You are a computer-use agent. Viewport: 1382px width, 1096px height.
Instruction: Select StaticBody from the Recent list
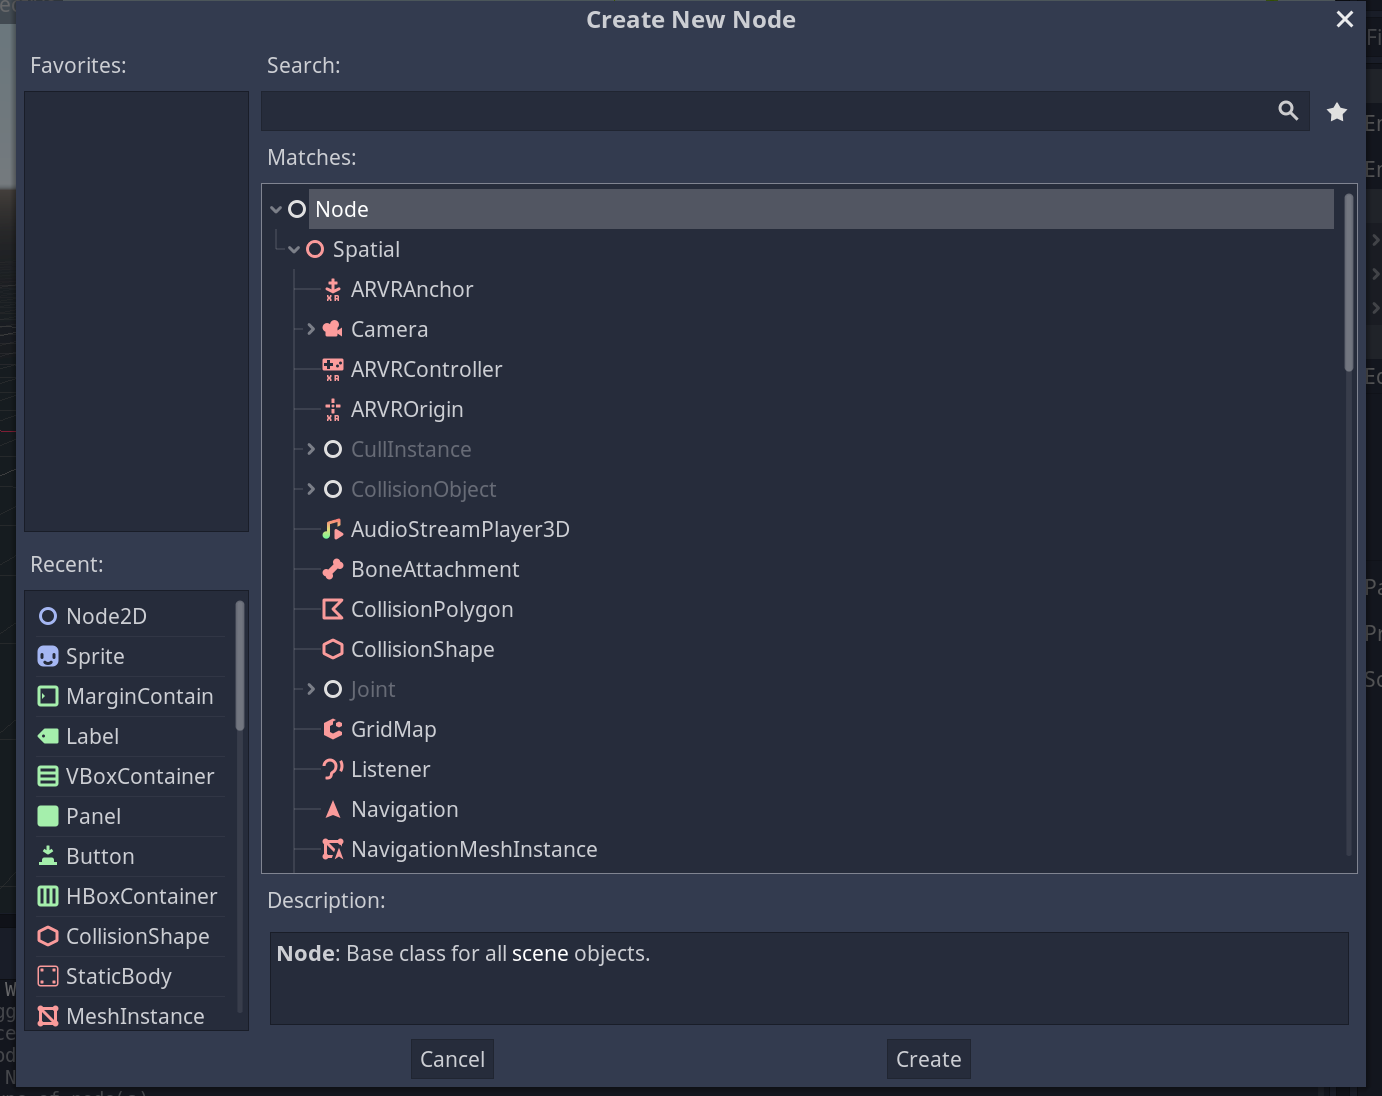118,976
